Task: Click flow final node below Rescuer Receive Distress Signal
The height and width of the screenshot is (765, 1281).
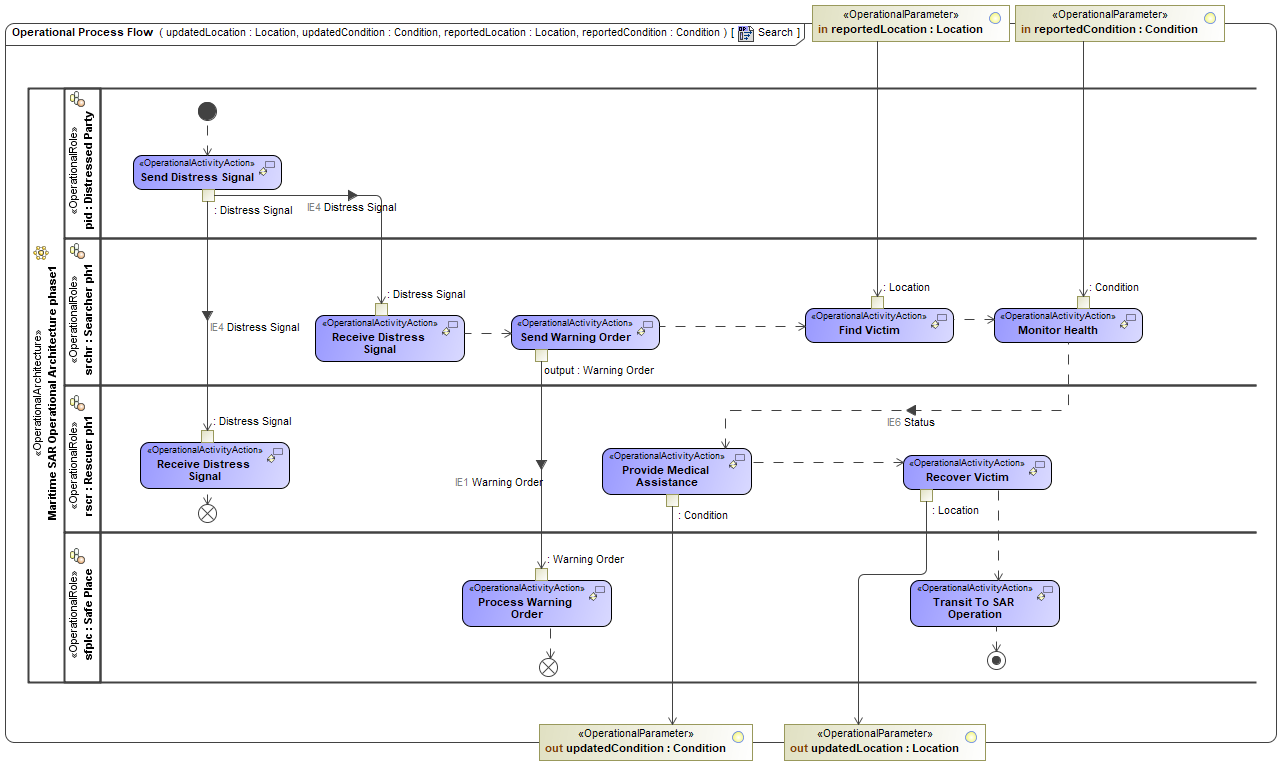Action: (207, 514)
